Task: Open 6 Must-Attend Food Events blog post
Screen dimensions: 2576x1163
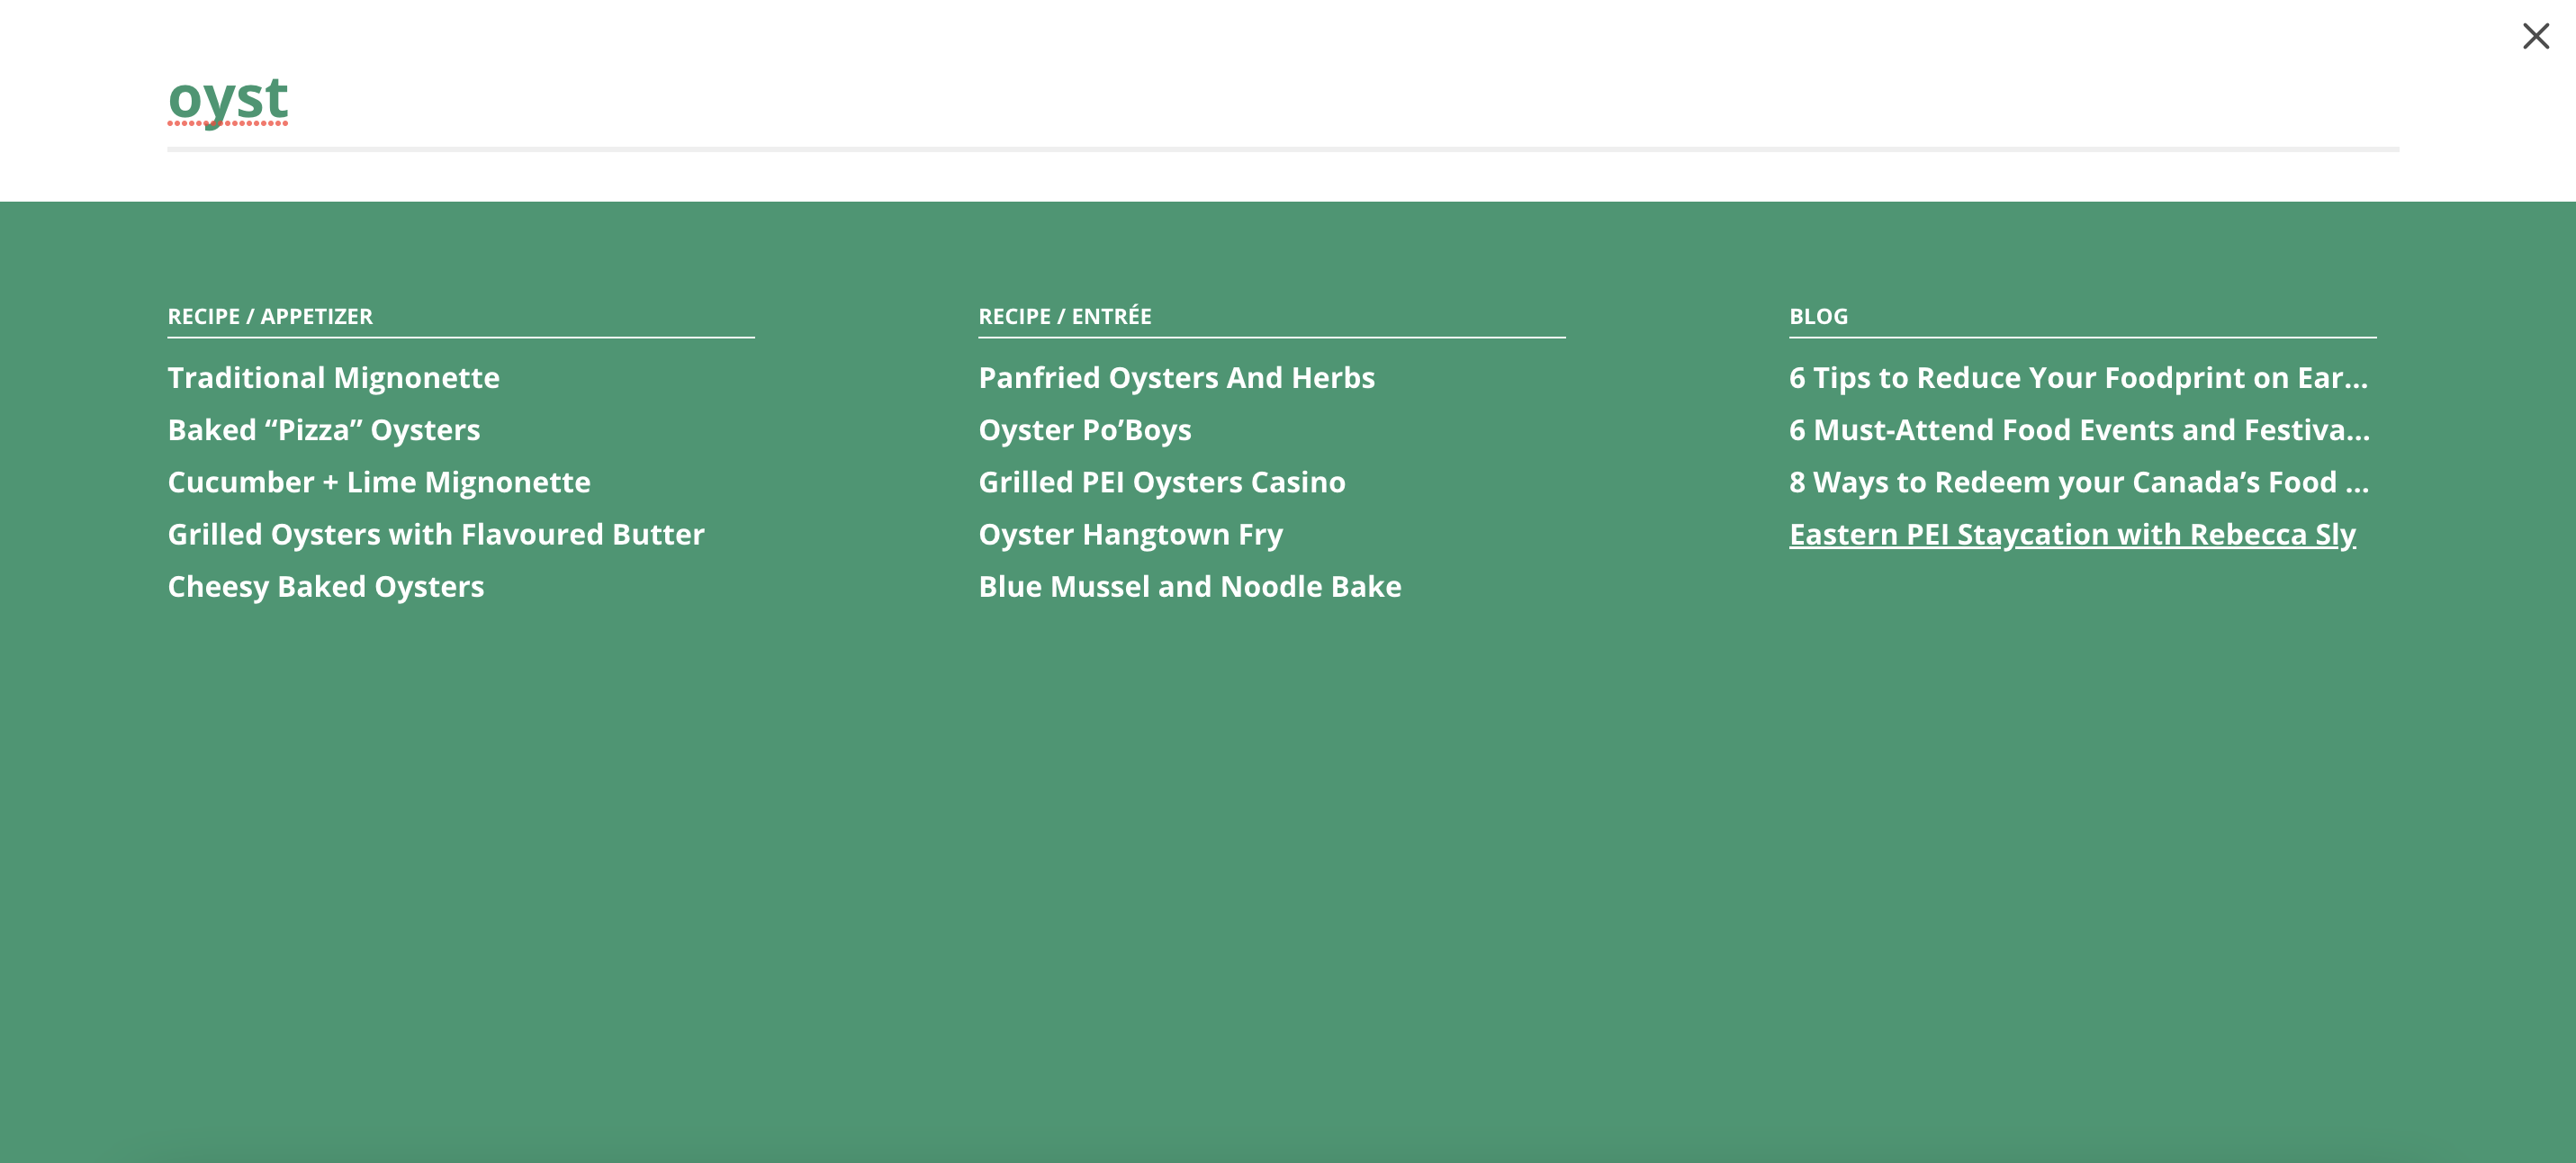Action: (2078, 430)
